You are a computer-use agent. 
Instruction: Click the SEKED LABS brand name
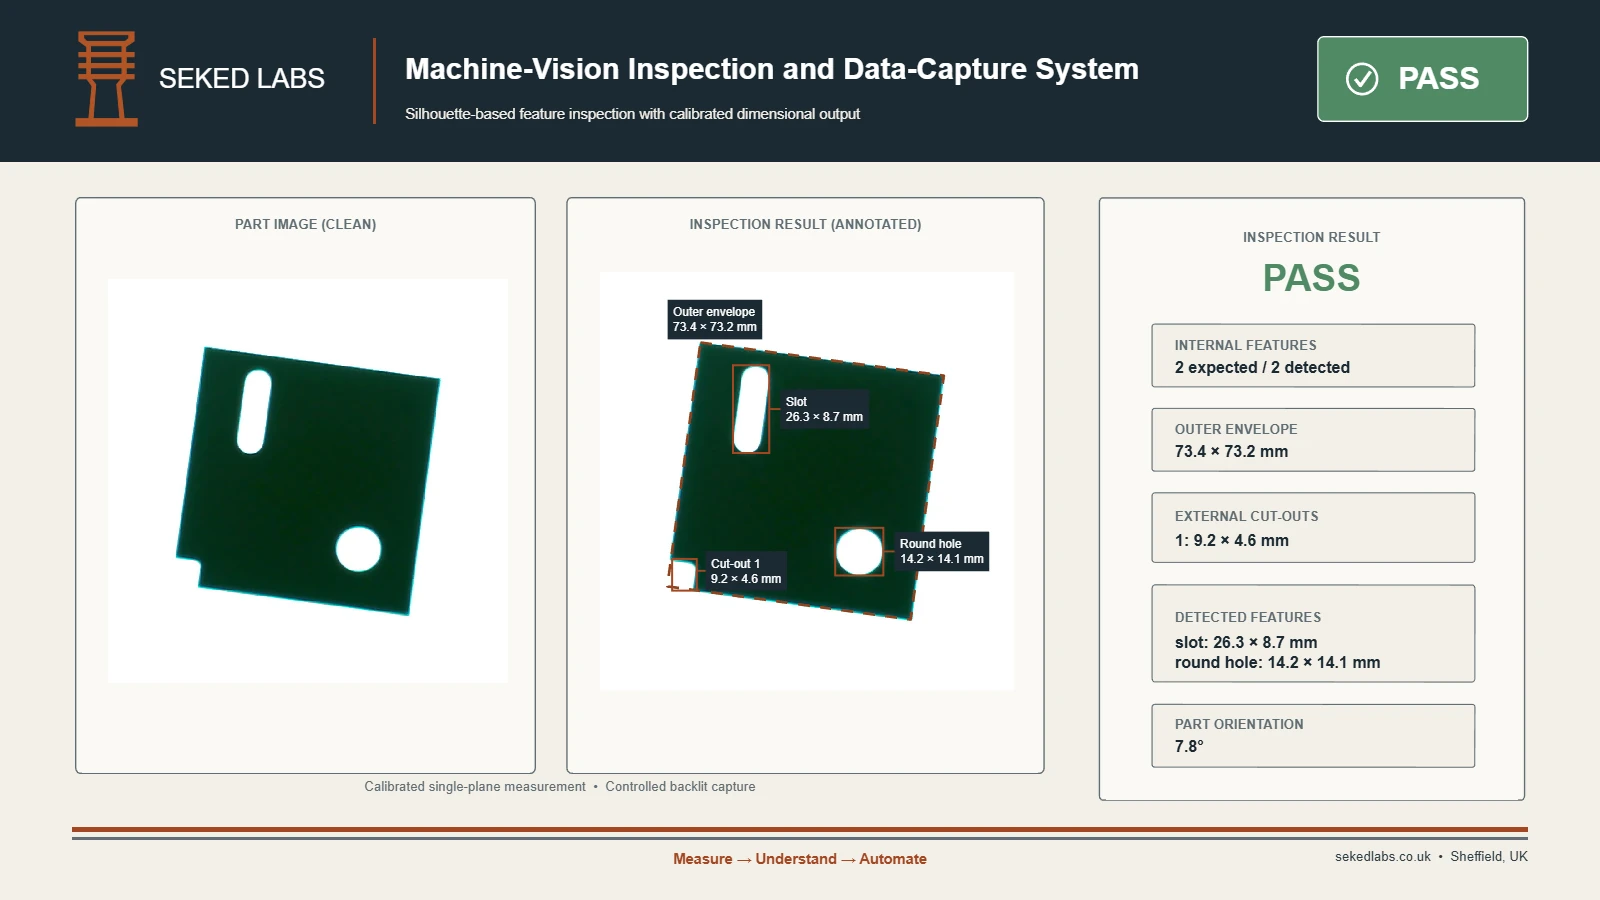click(x=241, y=79)
